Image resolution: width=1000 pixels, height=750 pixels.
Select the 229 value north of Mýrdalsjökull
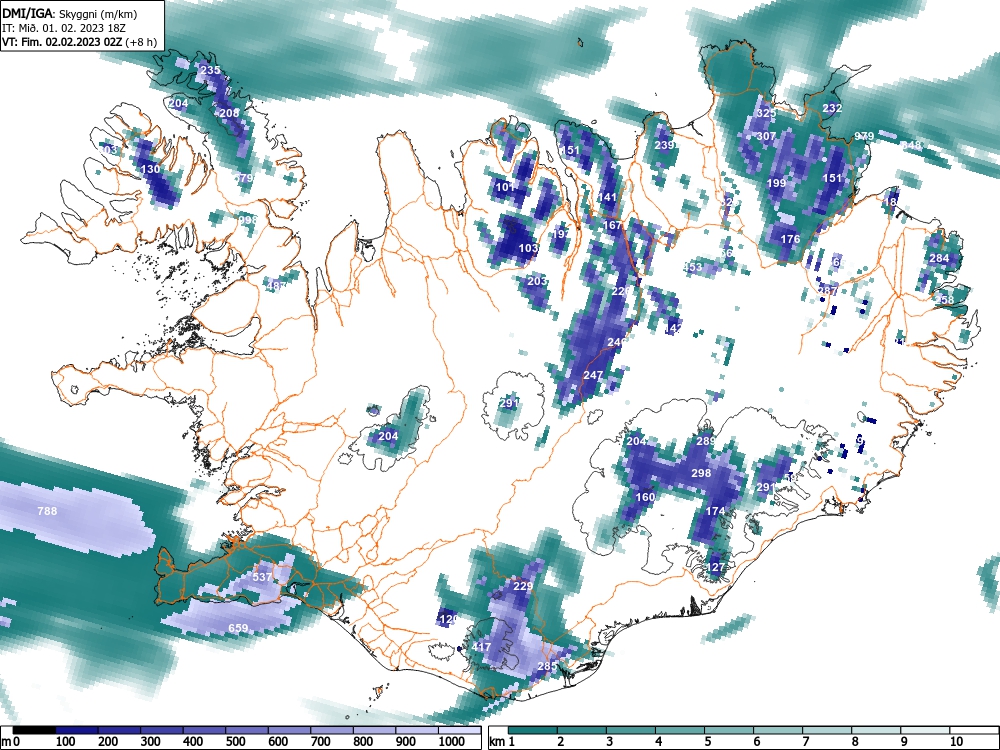coord(523,585)
